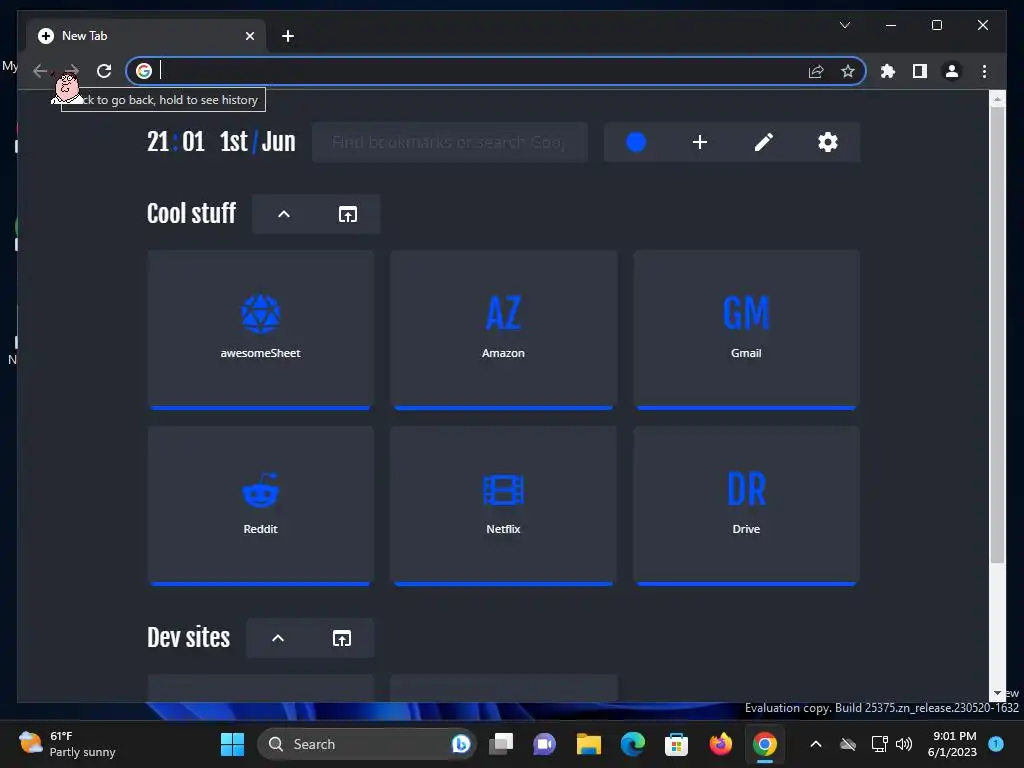Open the settings gear on start page
1024x768 pixels.
[x=827, y=142]
